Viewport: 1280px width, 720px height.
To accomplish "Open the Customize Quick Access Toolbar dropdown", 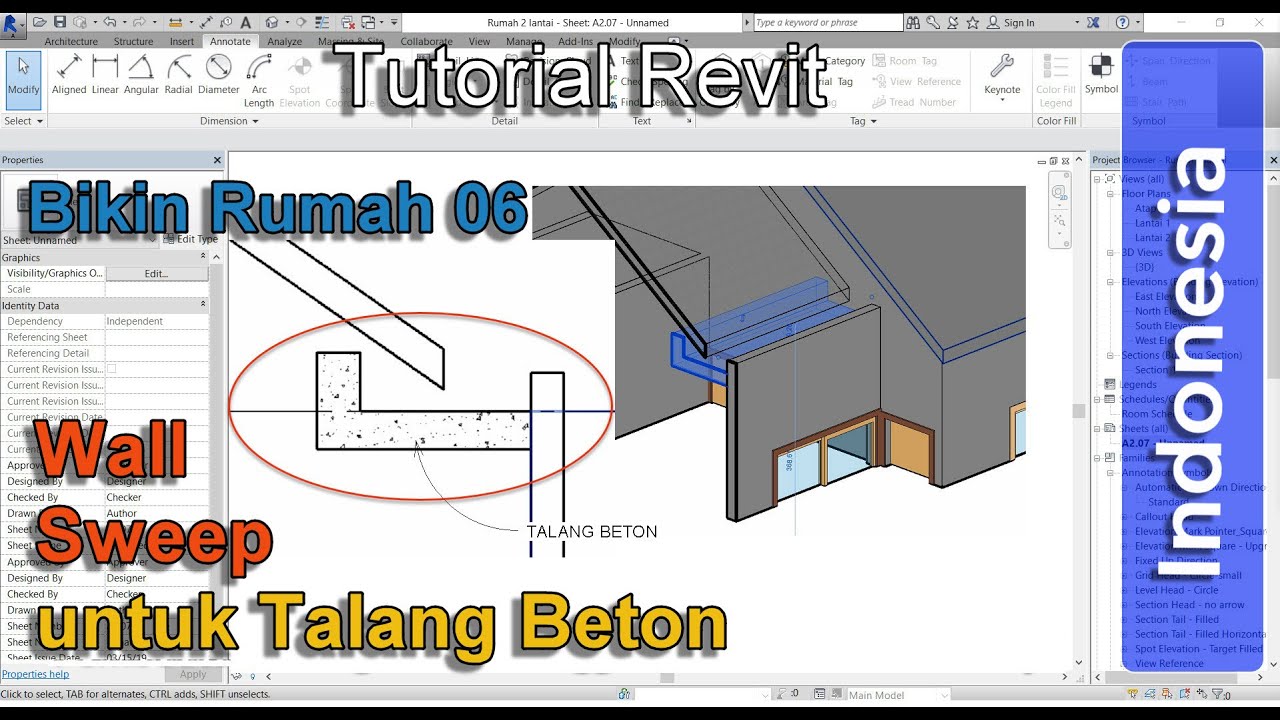I will pyautogui.click(x=394, y=22).
